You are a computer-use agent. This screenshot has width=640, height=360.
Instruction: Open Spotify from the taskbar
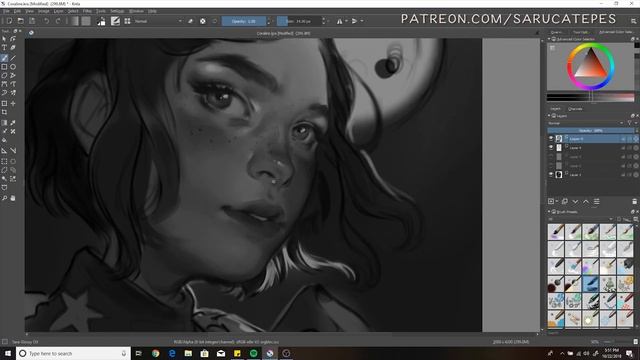pyautogui.click(x=253, y=353)
